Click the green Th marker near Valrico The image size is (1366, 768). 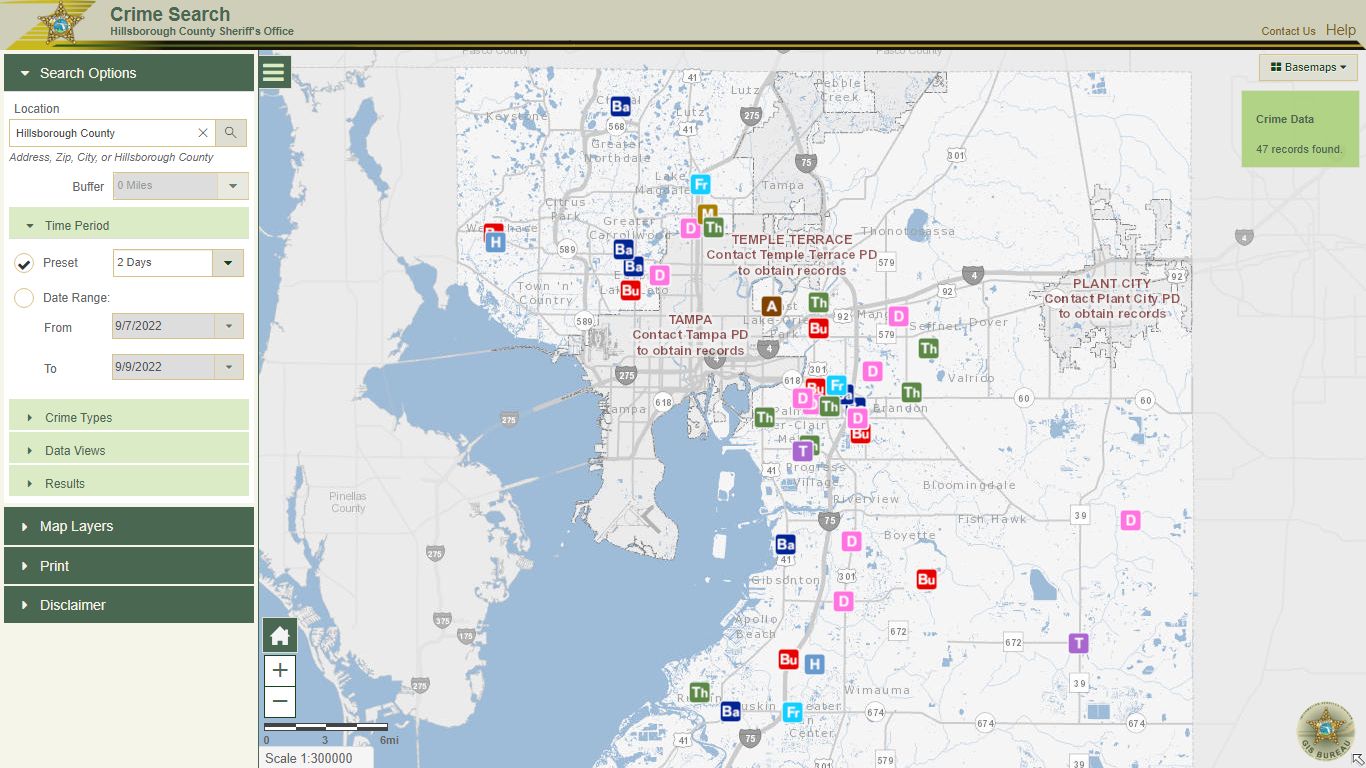(911, 392)
